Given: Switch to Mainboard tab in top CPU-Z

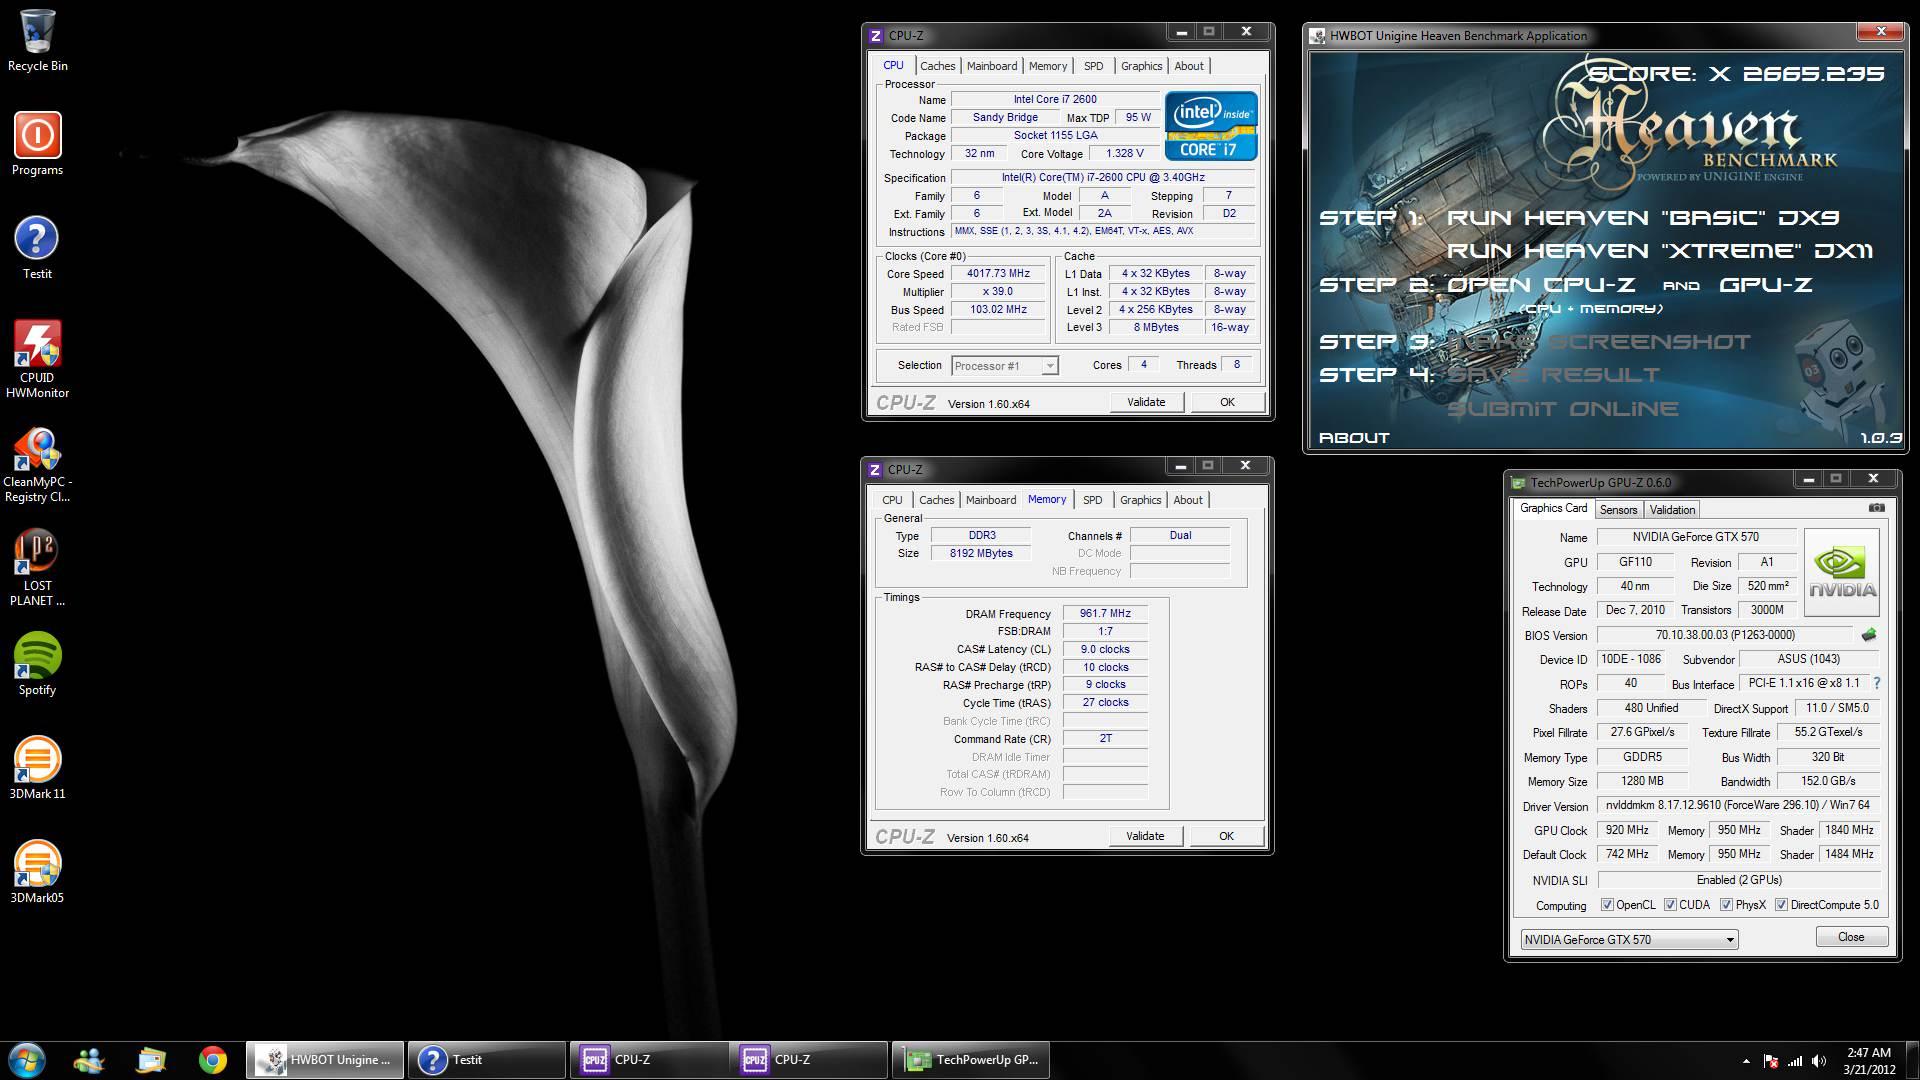Looking at the screenshot, I should click(992, 66).
